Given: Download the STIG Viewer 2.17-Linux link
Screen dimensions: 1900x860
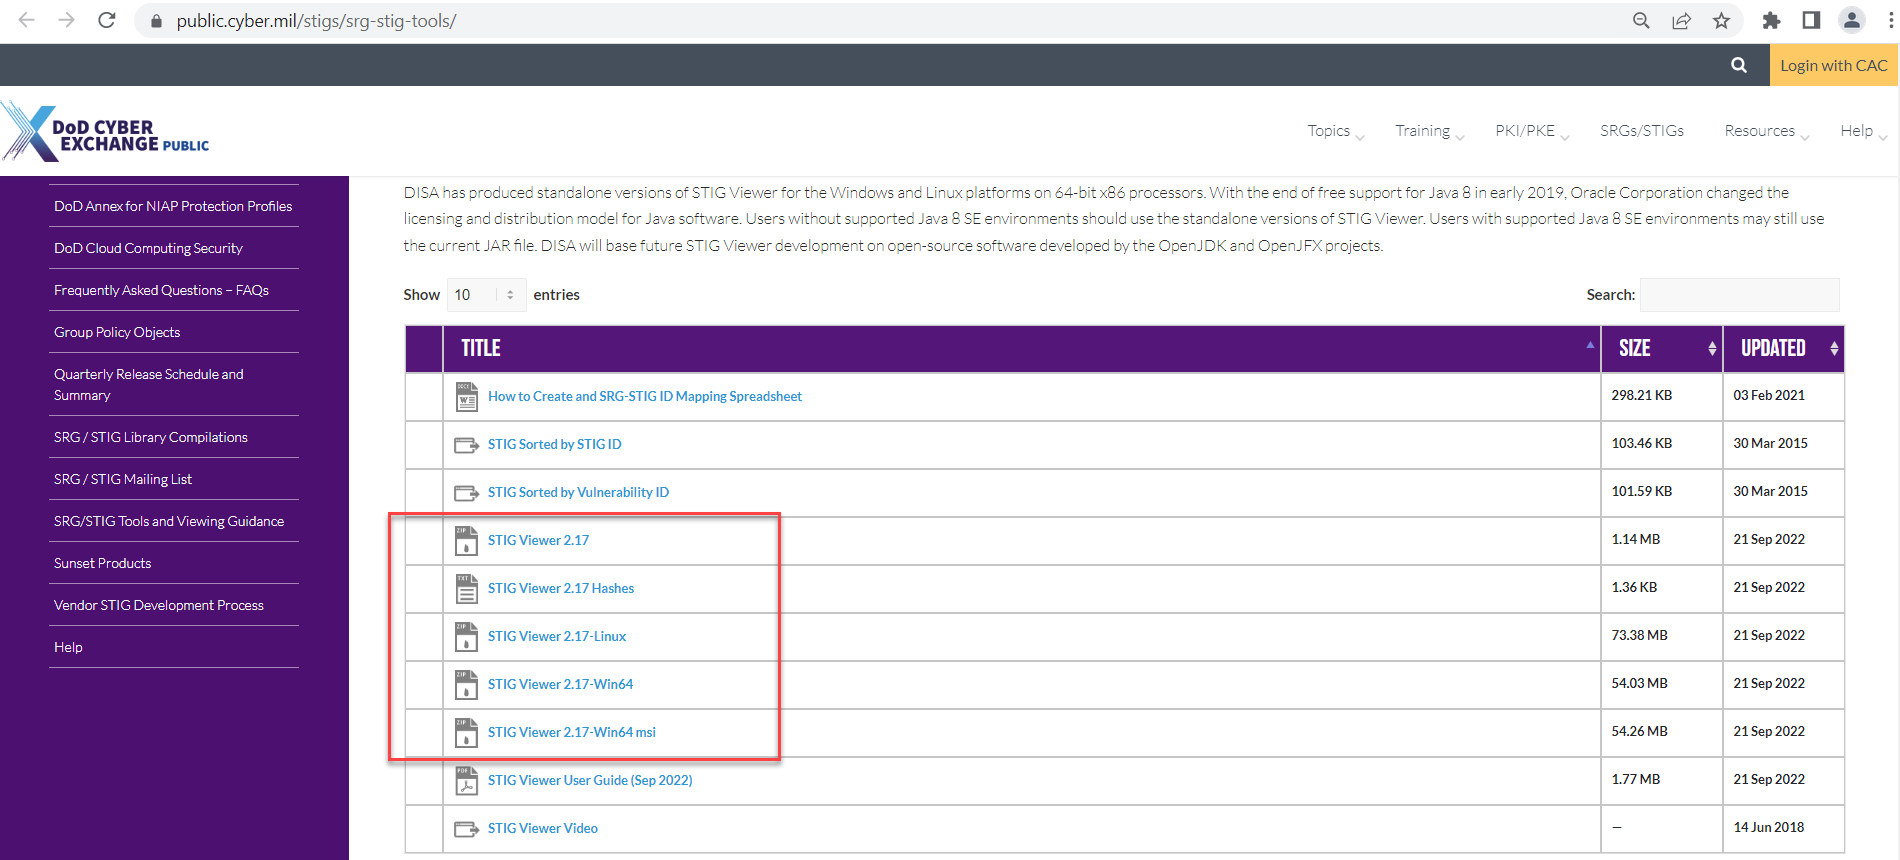Looking at the screenshot, I should click(x=557, y=636).
